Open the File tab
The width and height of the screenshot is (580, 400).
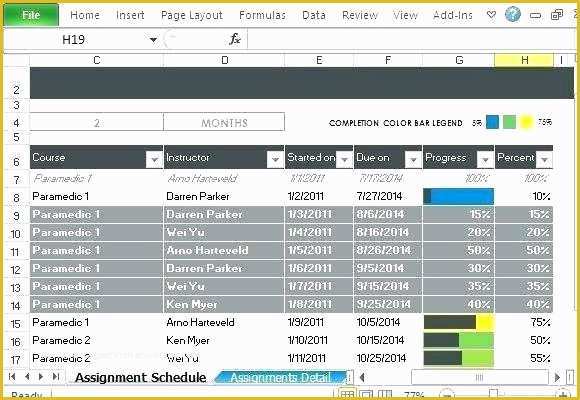pyautogui.click(x=31, y=15)
